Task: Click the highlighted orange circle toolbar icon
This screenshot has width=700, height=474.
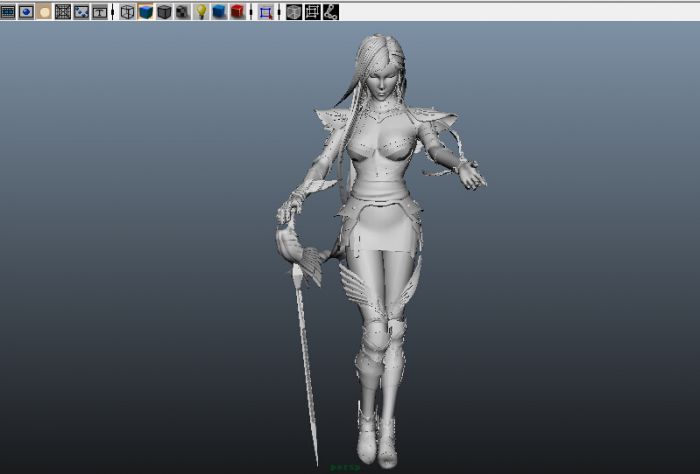Action: click(44, 12)
